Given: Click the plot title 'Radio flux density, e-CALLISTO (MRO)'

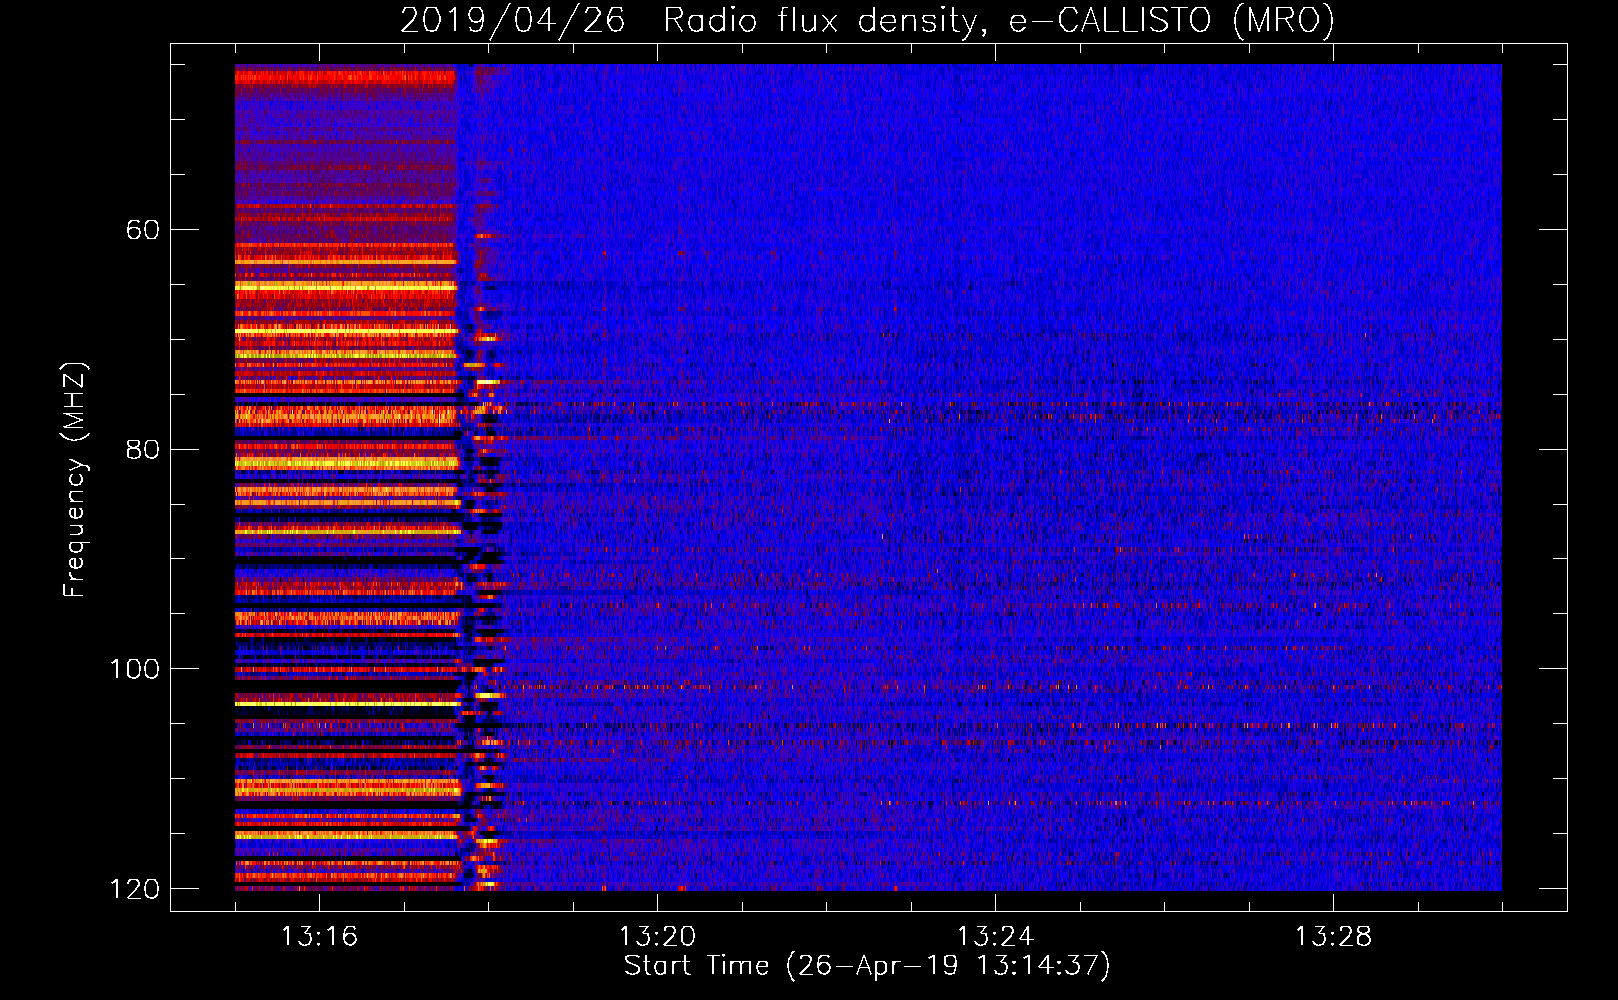Looking at the screenshot, I should coord(999,20).
